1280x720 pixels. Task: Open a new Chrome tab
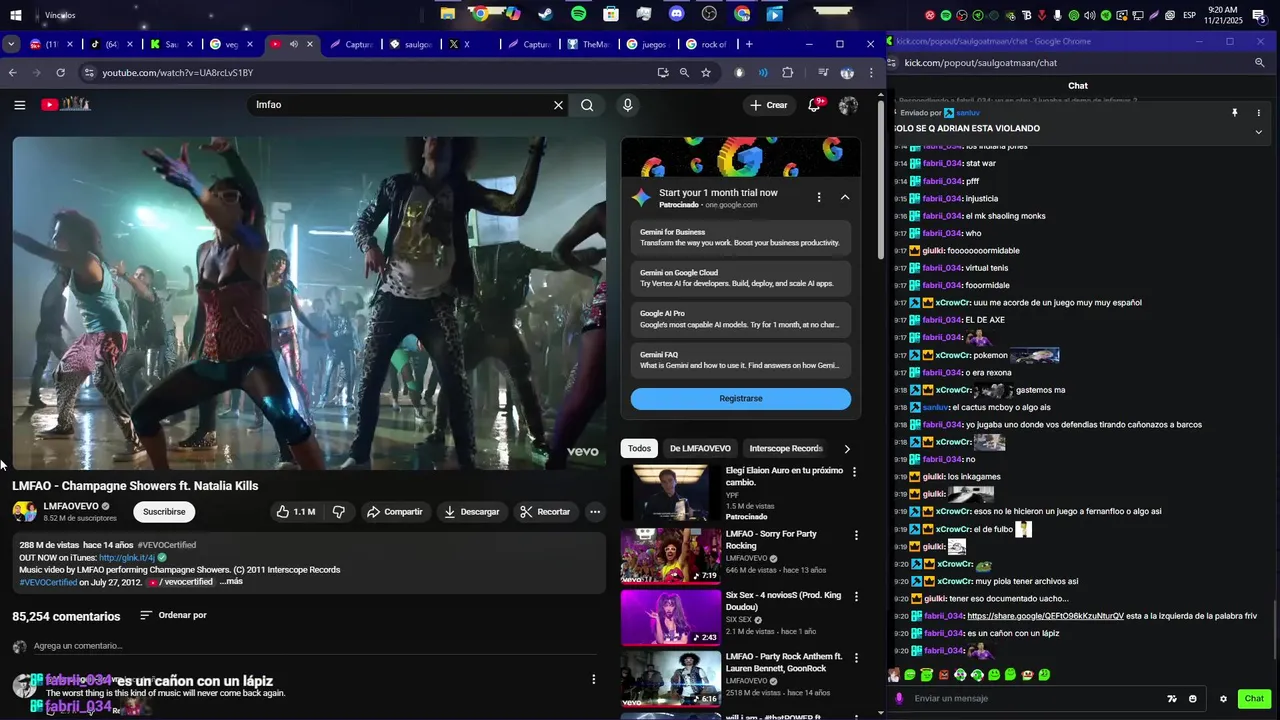[x=749, y=44]
